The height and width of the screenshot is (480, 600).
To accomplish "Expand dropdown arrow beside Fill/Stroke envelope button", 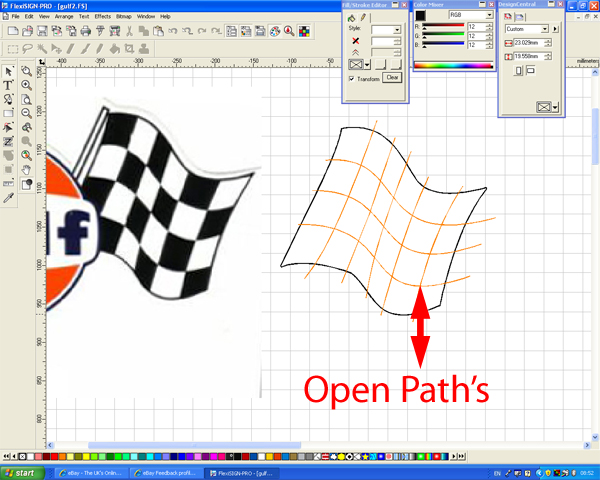I will click(367, 65).
